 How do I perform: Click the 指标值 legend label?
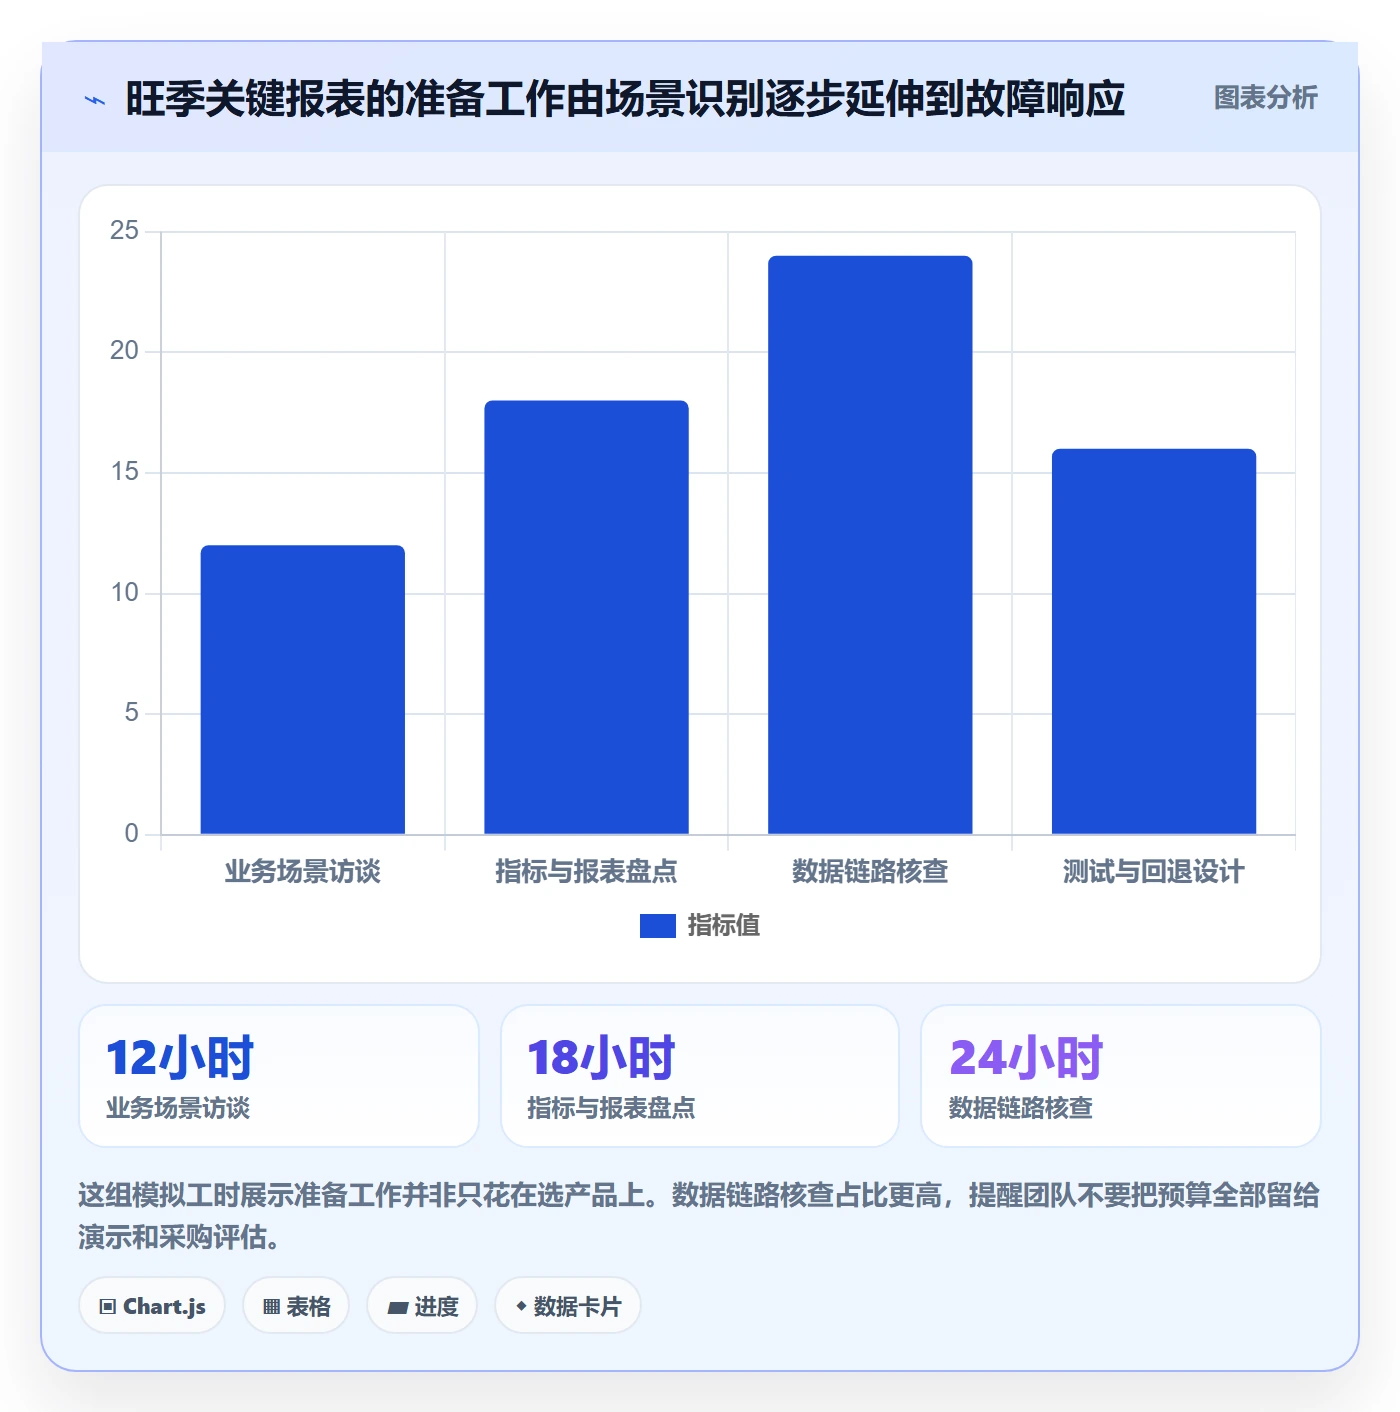[724, 926]
